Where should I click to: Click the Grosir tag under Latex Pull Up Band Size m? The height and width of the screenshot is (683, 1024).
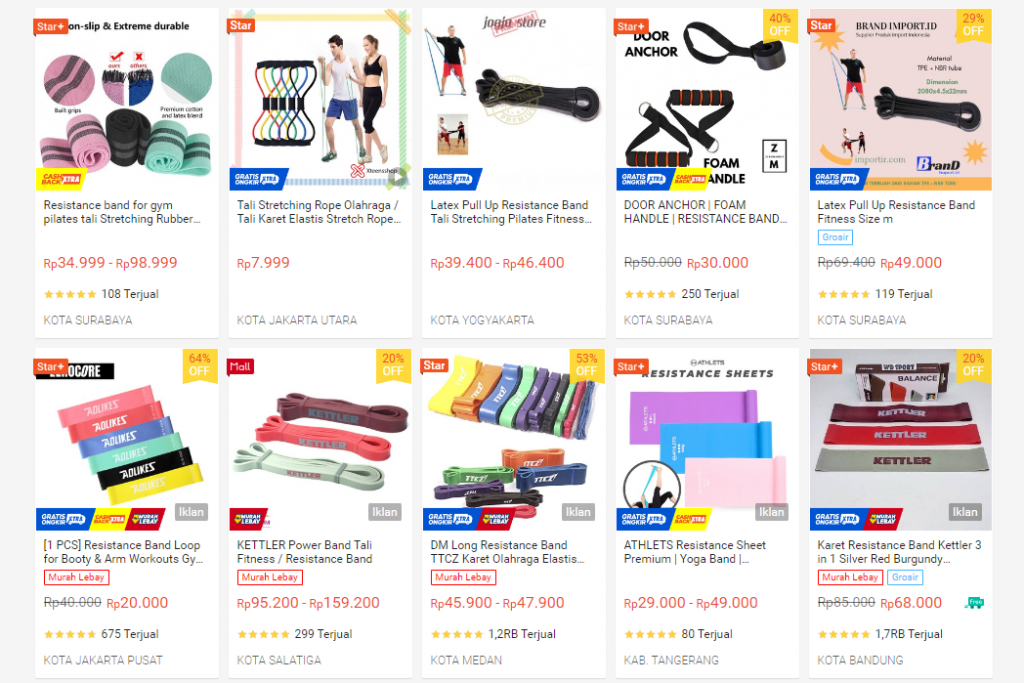click(835, 237)
